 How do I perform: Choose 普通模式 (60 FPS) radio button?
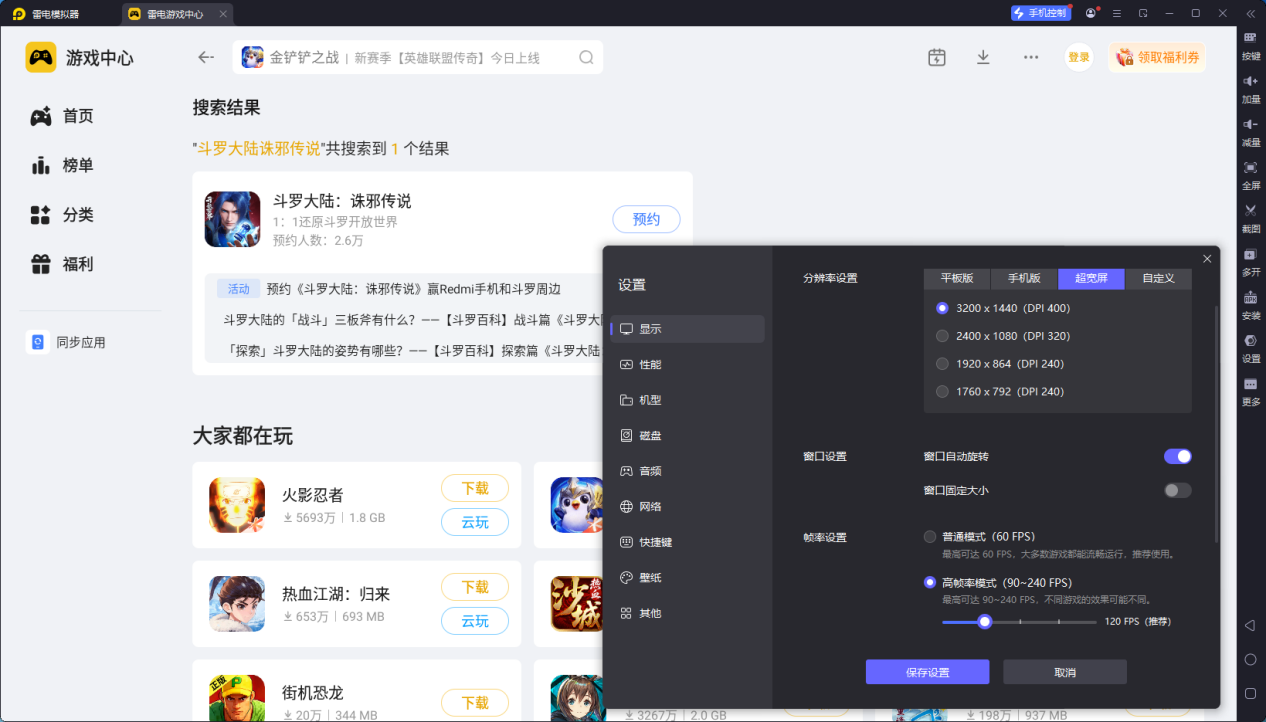coord(930,537)
